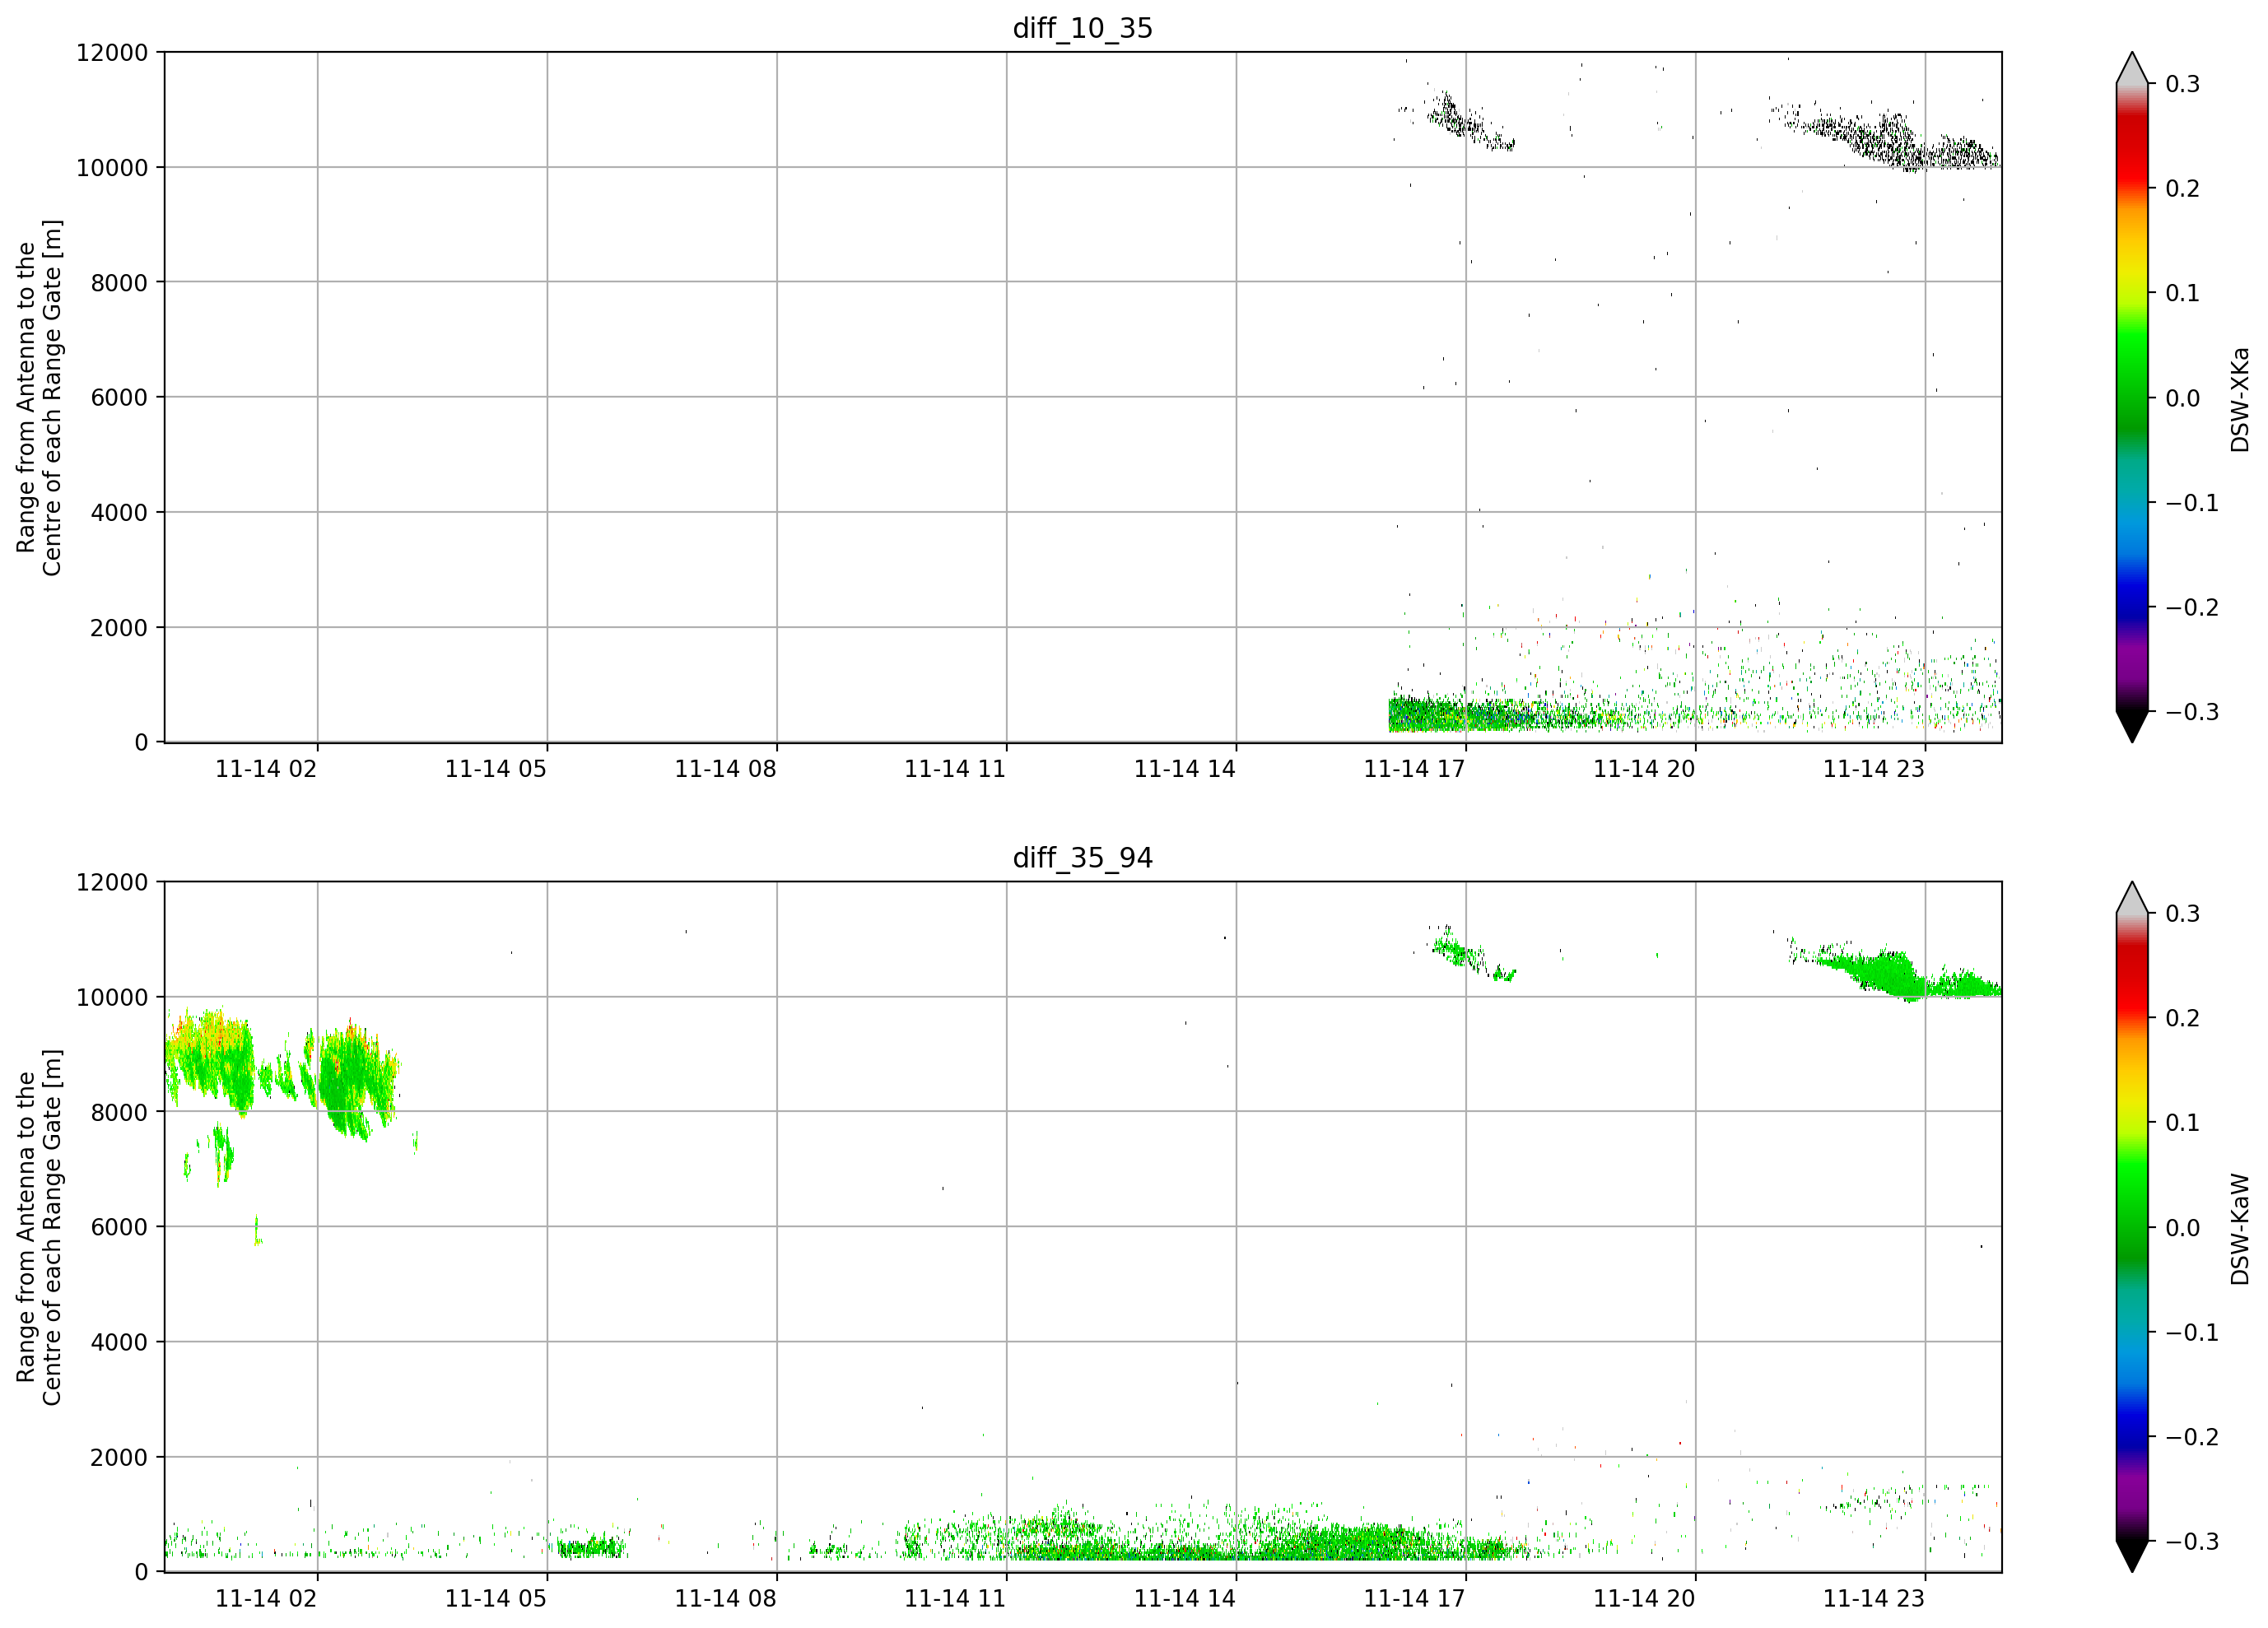Screen dimensions: 2268x1628
Task: Click the 6000 y-tick of diff_10_35 plot
Action: pyautogui.click(x=119, y=398)
